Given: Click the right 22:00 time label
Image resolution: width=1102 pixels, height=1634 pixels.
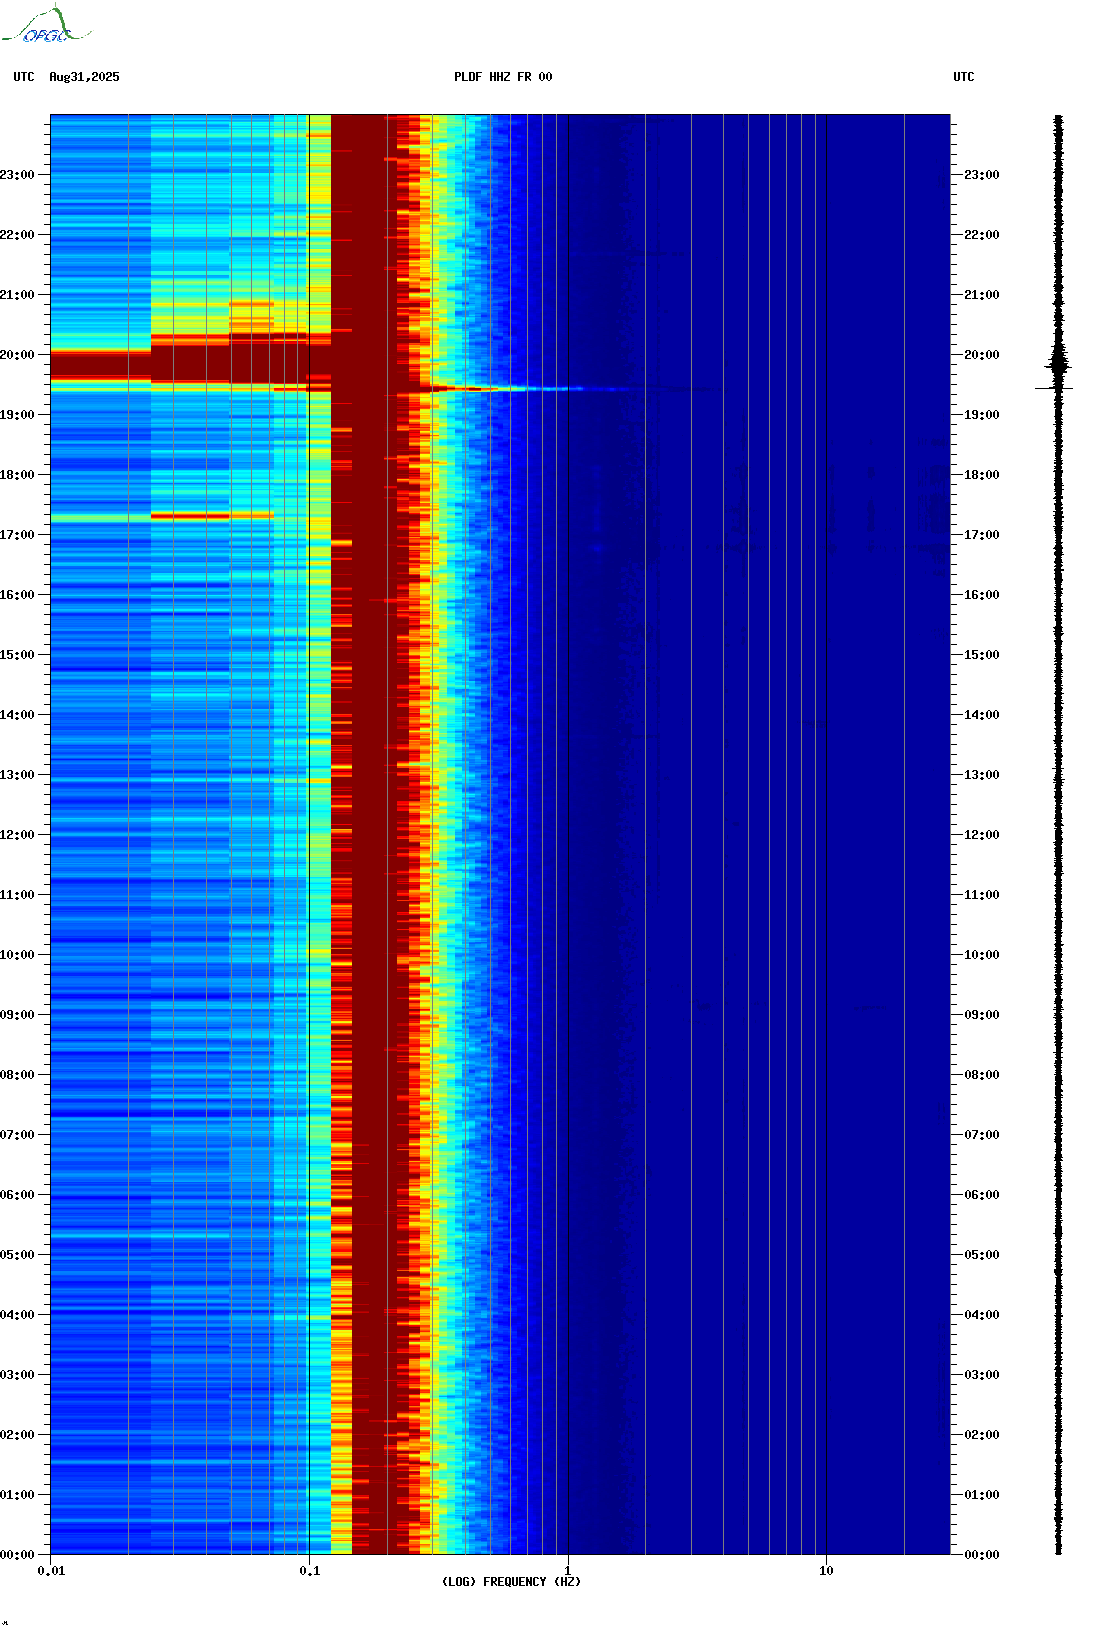Looking at the screenshot, I should tap(982, 235).
